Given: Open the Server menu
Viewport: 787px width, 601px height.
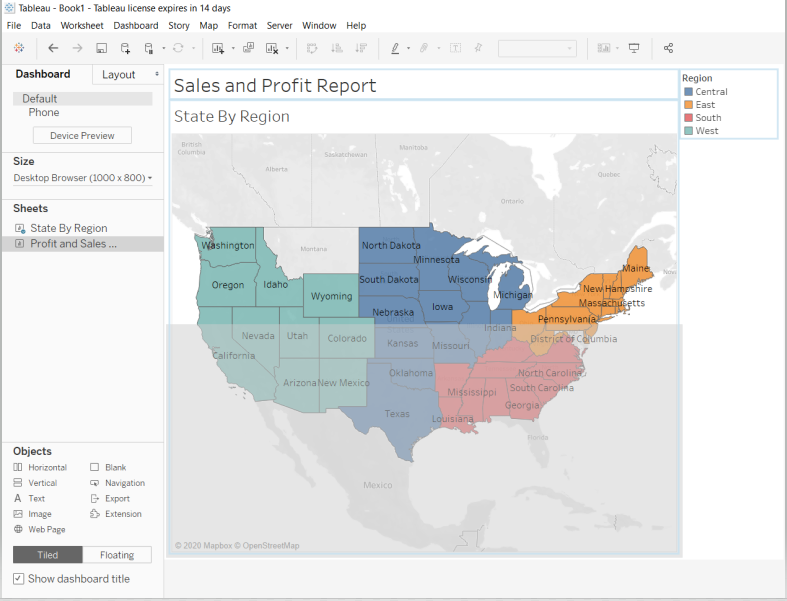Looking at the screenshot, I should tap(279, 26).
